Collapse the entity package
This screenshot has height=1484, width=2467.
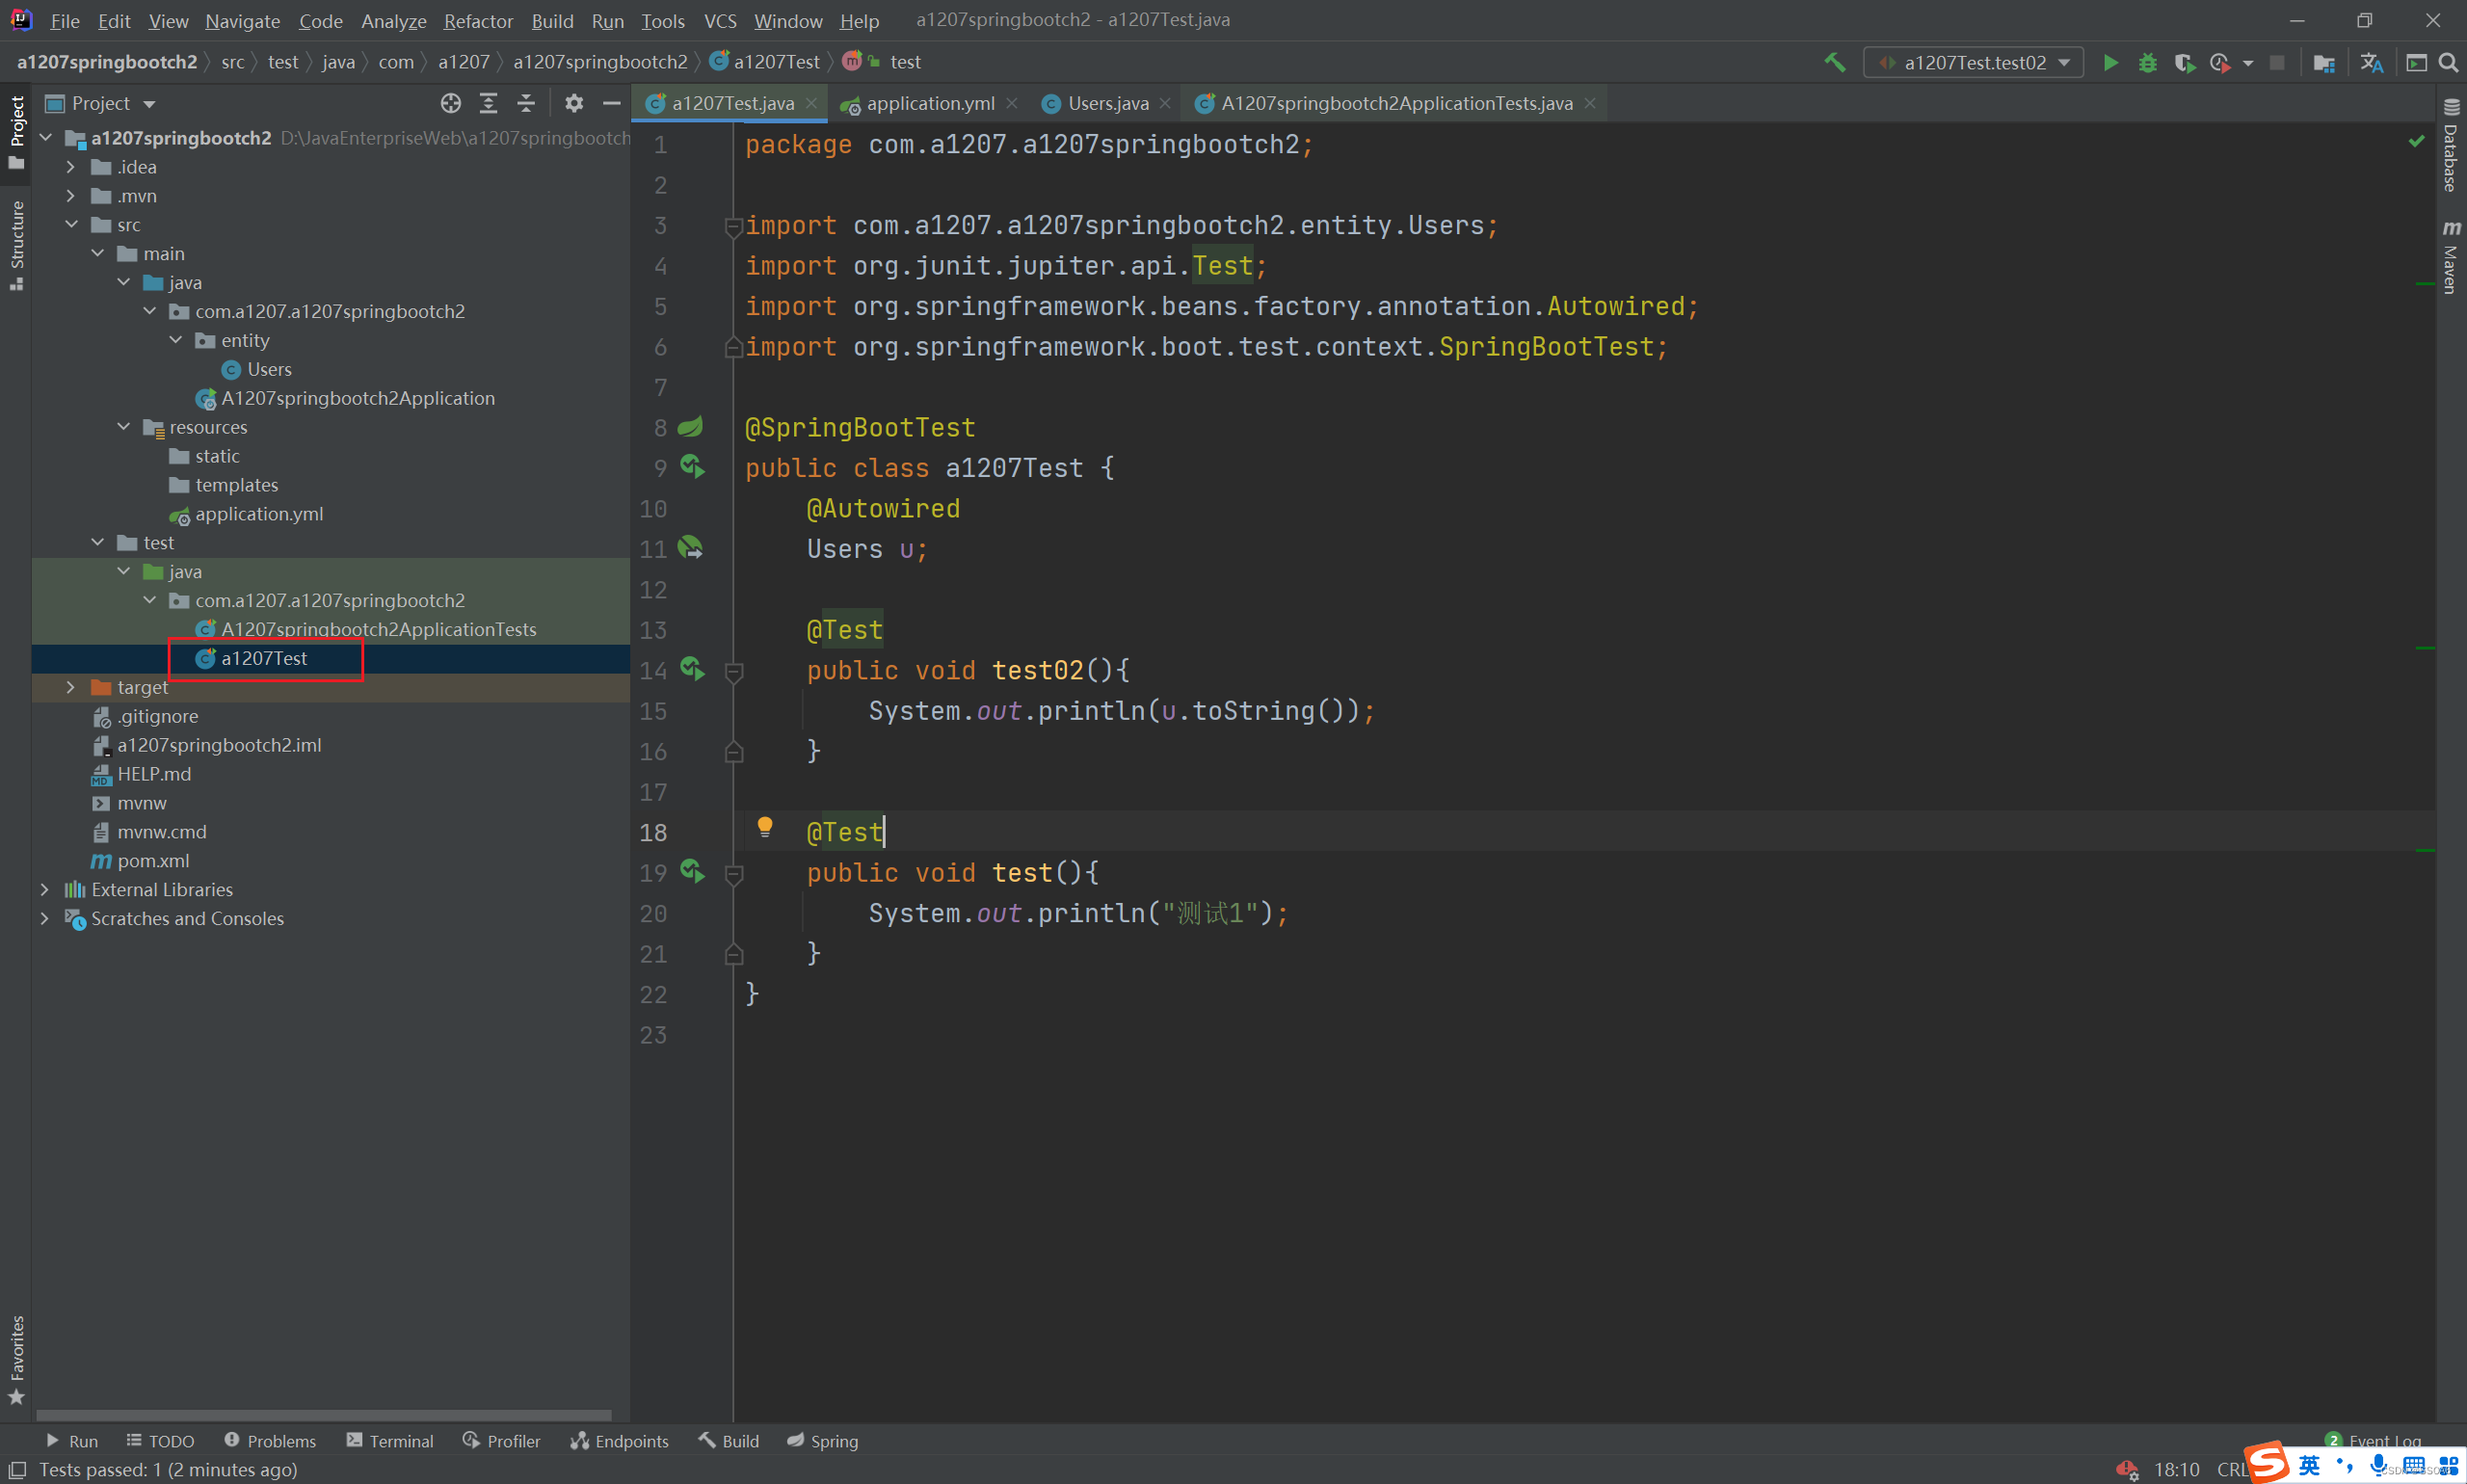(175, 341)
